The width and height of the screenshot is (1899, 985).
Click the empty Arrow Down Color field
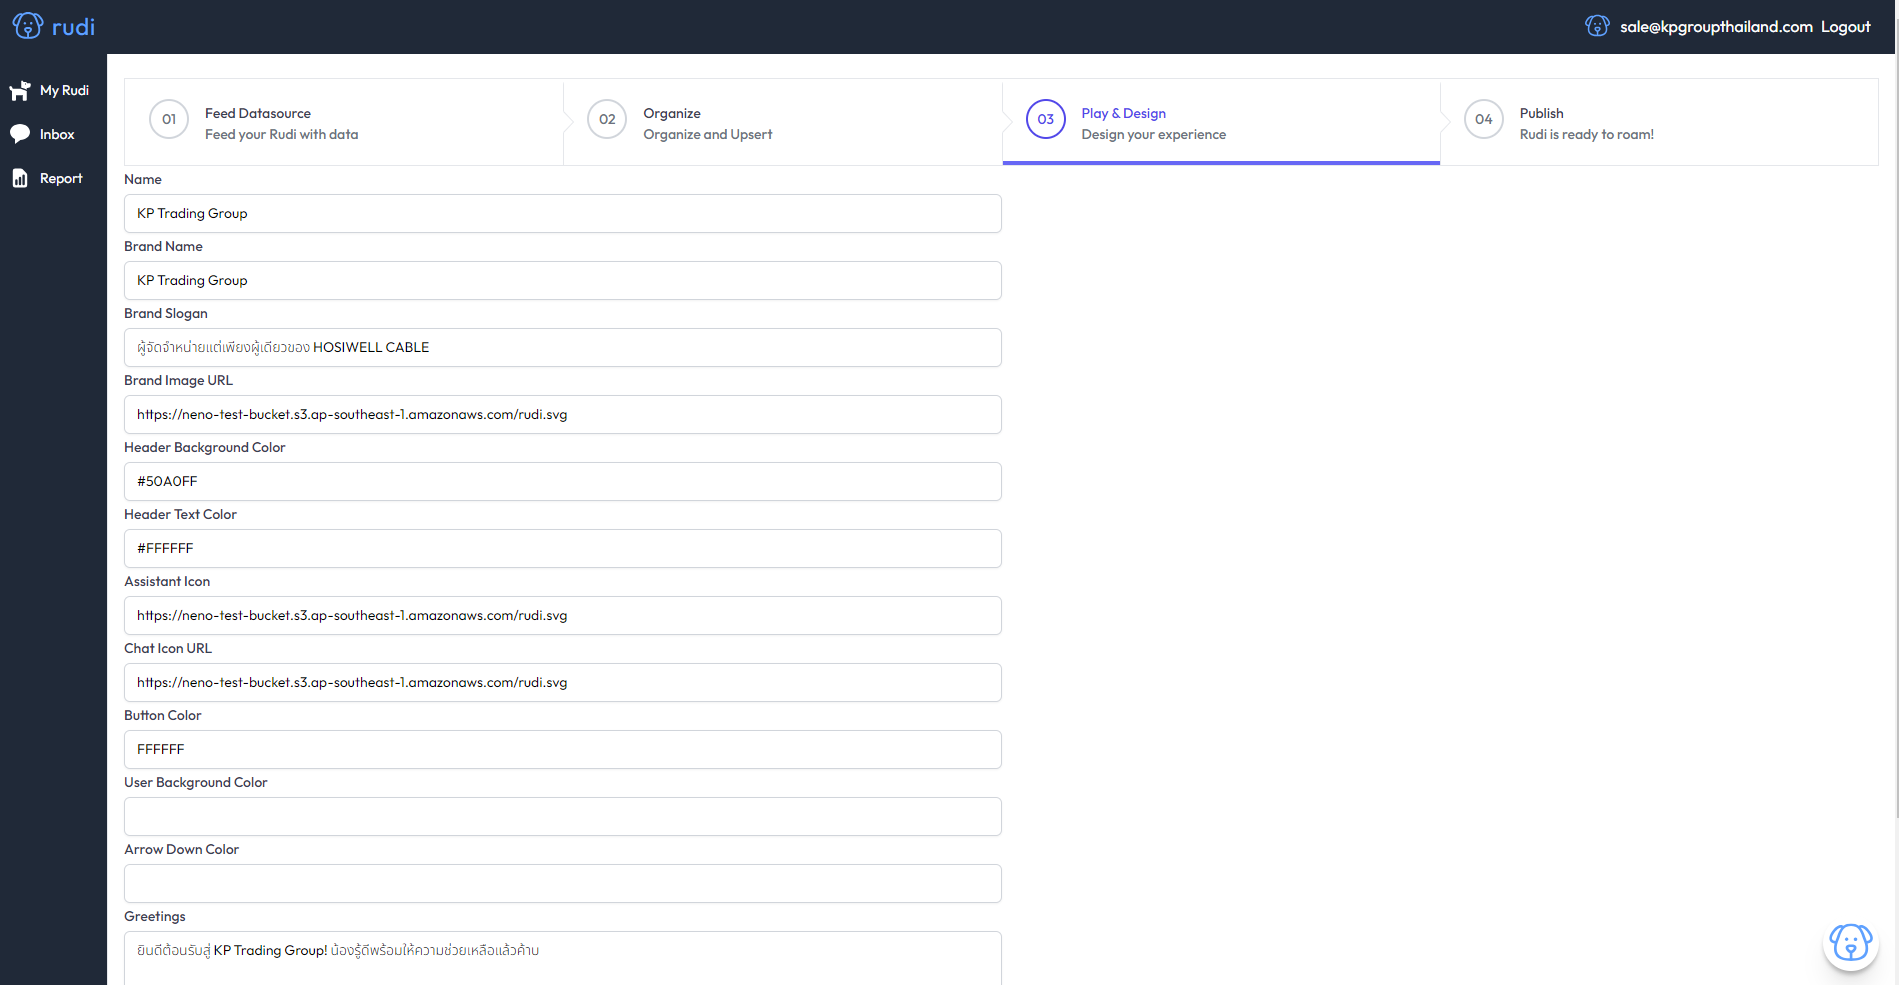tap(563, 884)
